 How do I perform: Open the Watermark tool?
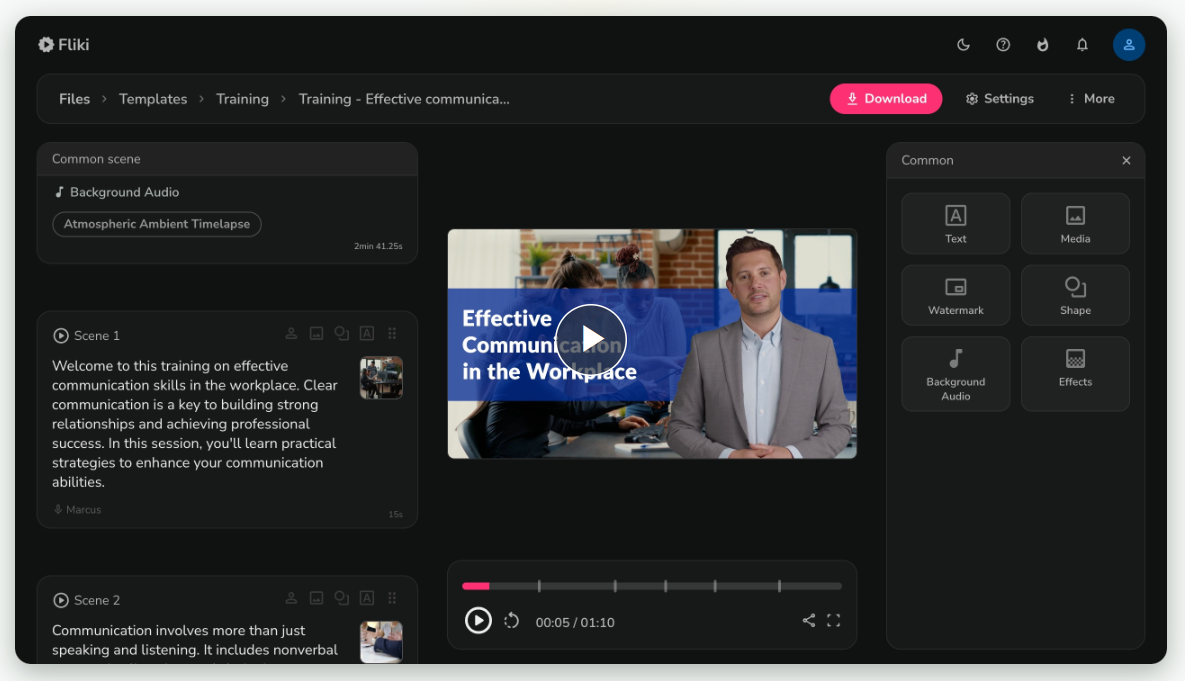[955, 294]
